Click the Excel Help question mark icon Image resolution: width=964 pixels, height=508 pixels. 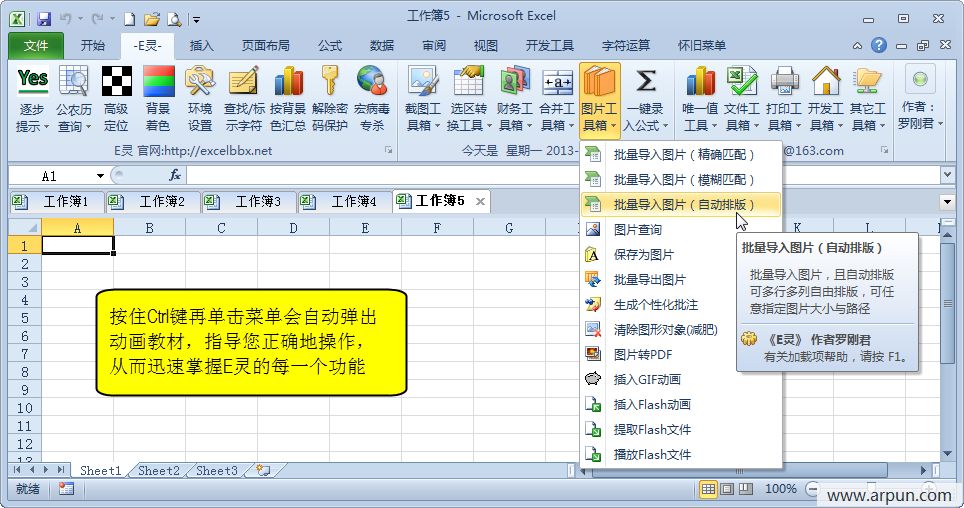tap(879, 45)
